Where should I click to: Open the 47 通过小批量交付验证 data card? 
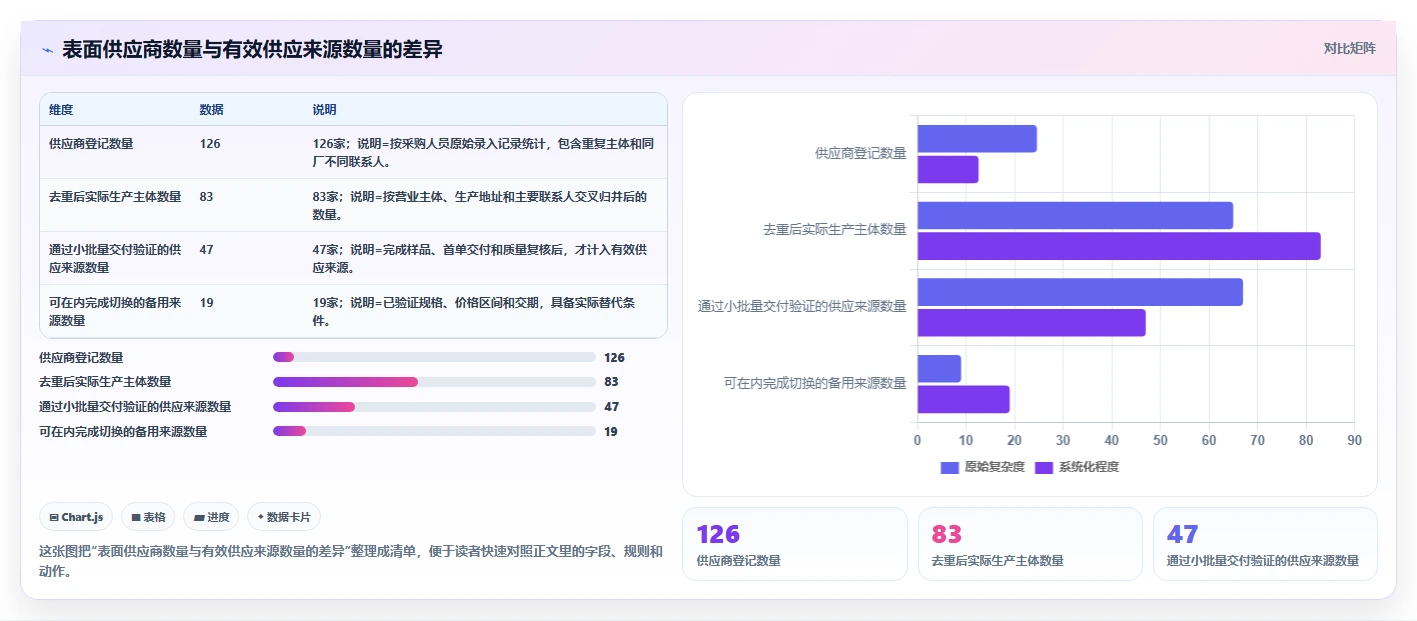[1265, 544]
